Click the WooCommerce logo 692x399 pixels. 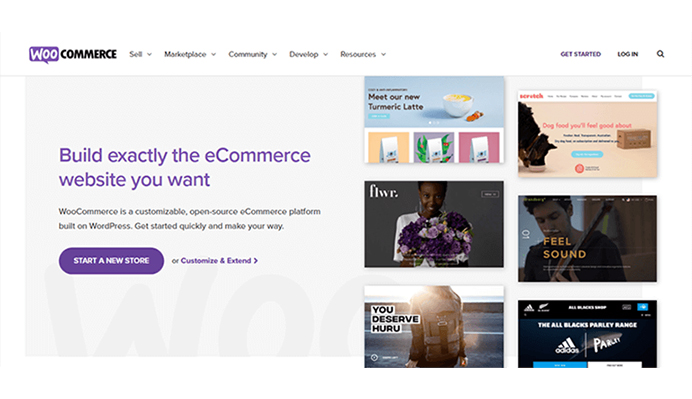73,54
